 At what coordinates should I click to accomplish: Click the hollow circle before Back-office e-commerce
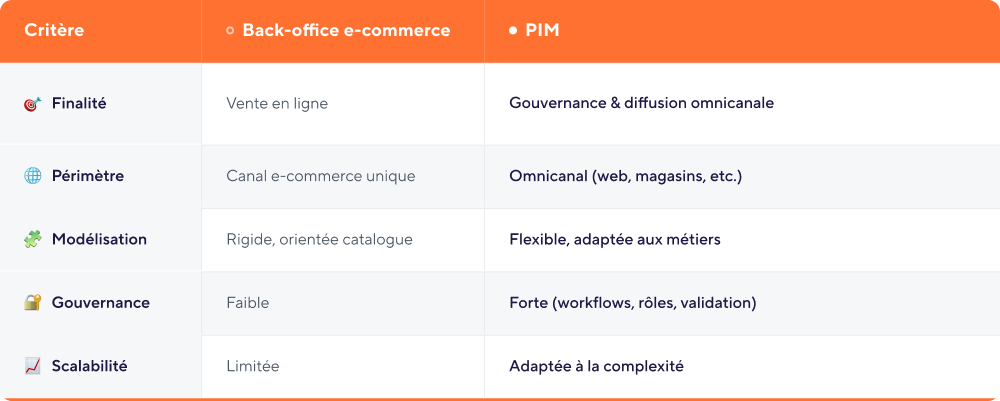(230, 31)
